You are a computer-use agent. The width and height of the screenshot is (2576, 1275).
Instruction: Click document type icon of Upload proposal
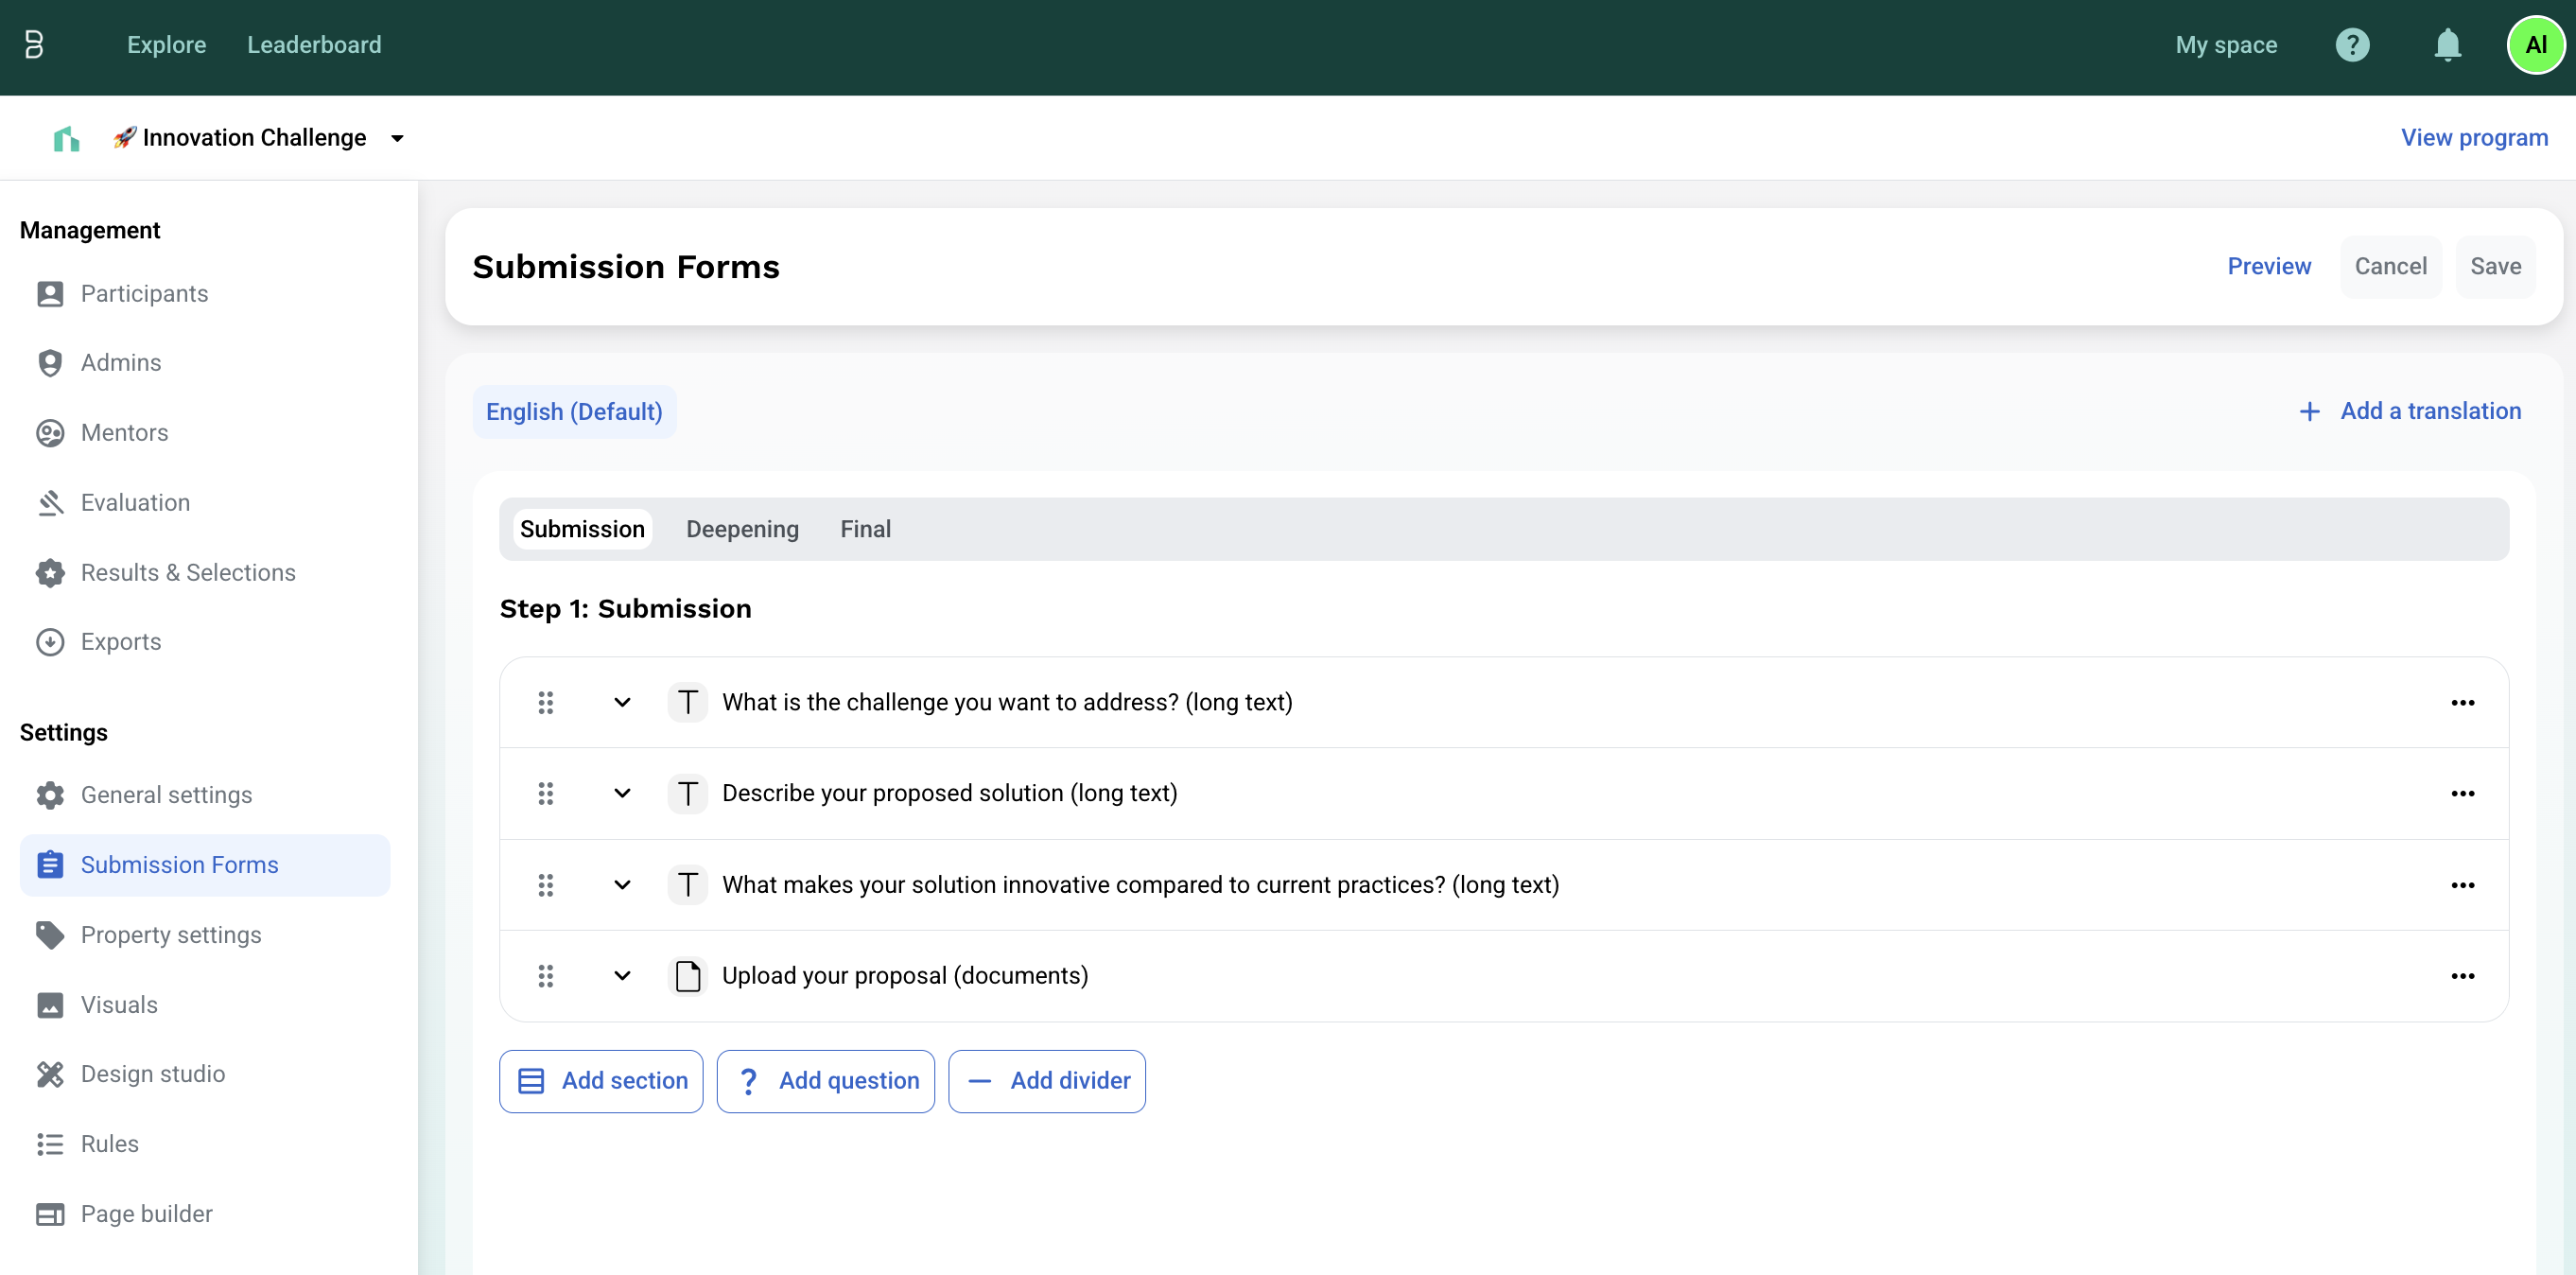pyautogui.click(x=688, y=976)
